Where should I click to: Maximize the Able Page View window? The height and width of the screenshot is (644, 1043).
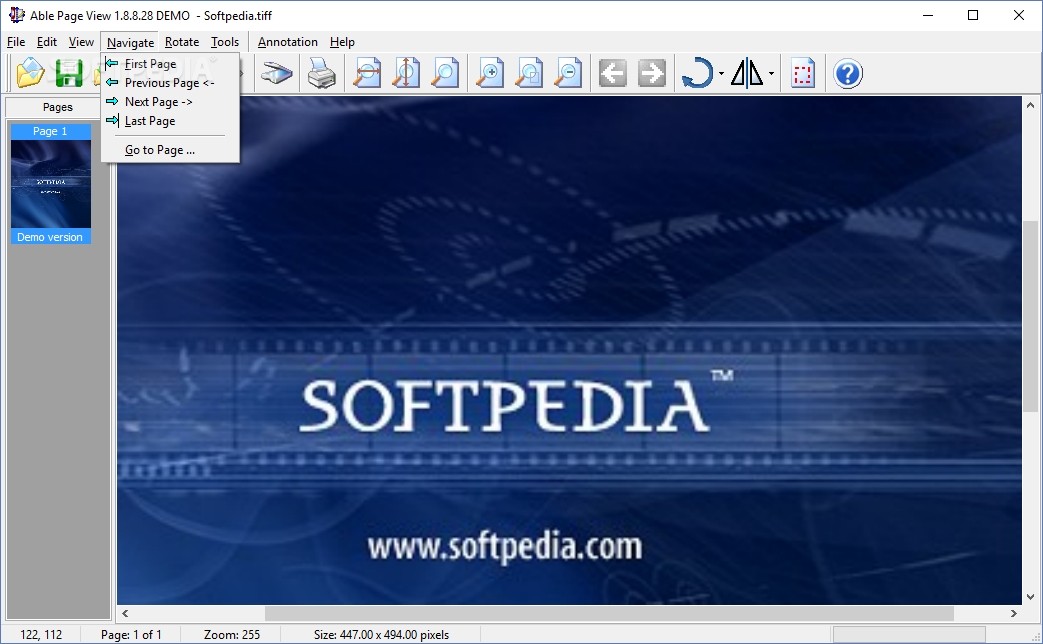(972, 15)
